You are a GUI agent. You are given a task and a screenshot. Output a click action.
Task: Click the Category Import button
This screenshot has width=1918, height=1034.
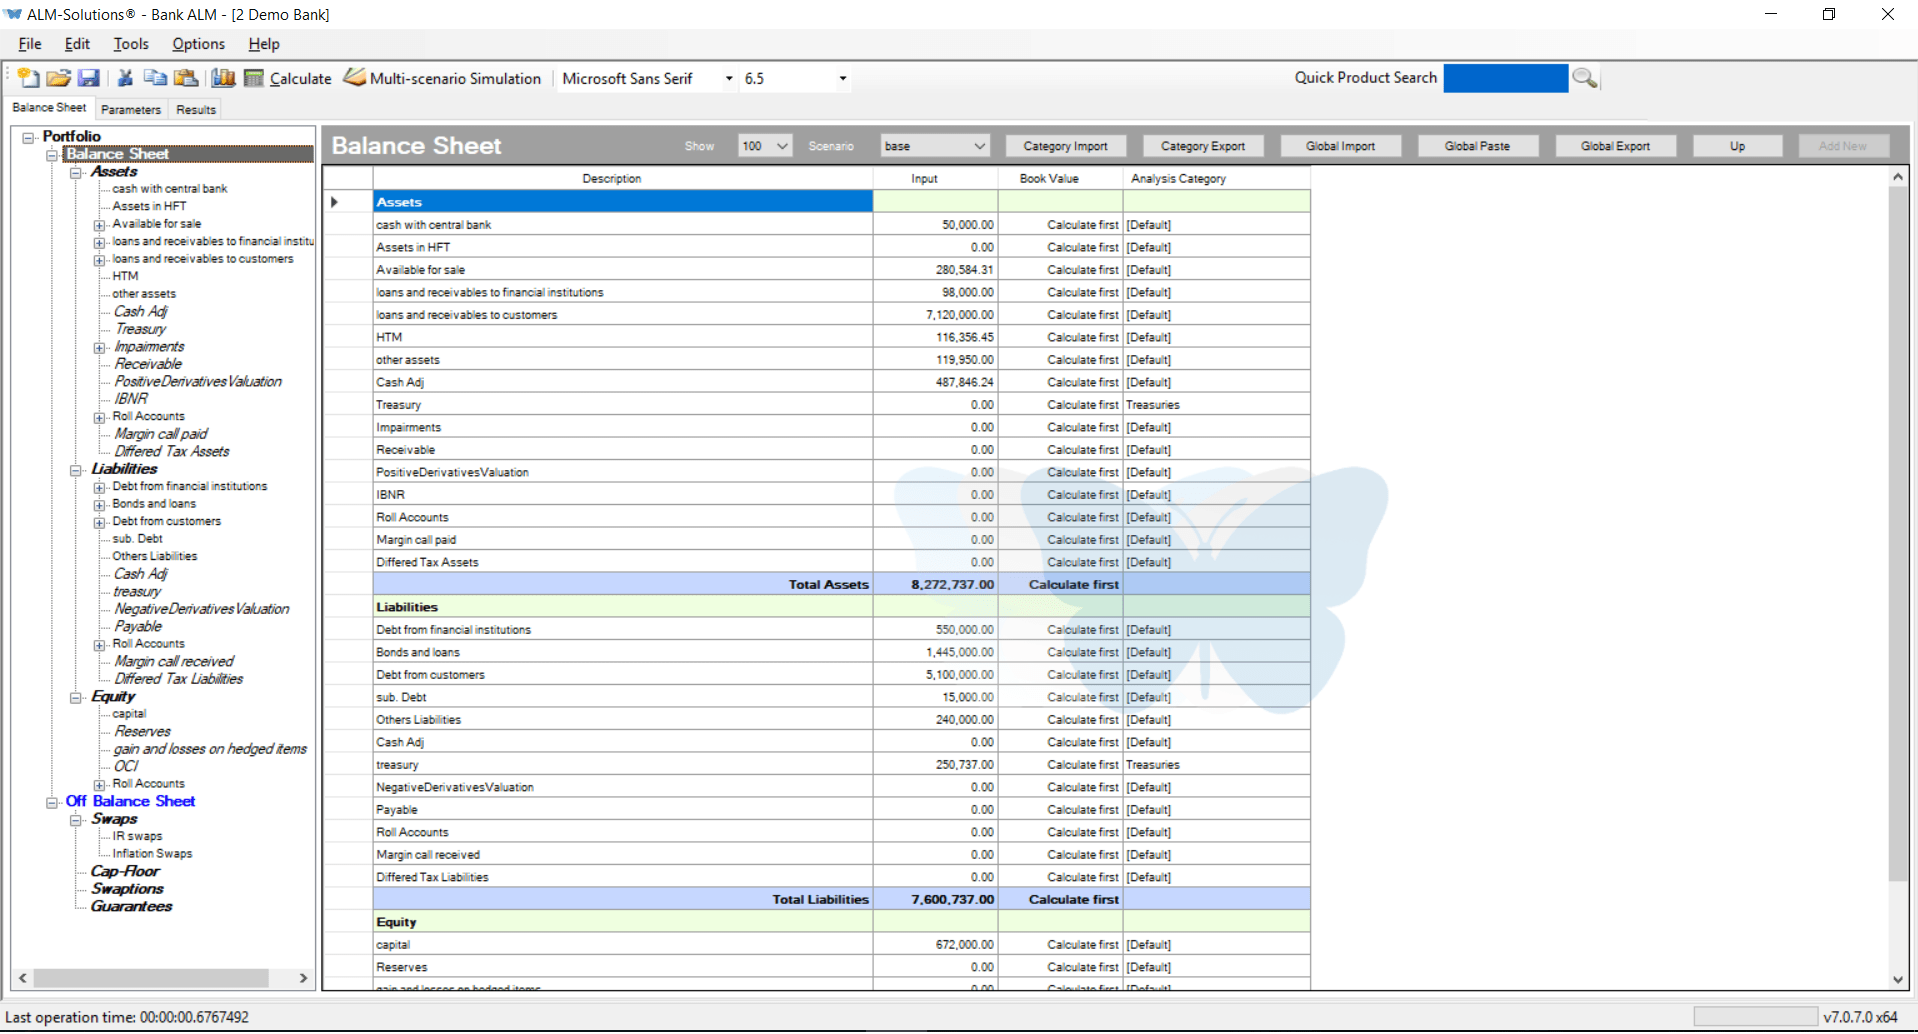pyautogui.click(x=1065, y=146)
